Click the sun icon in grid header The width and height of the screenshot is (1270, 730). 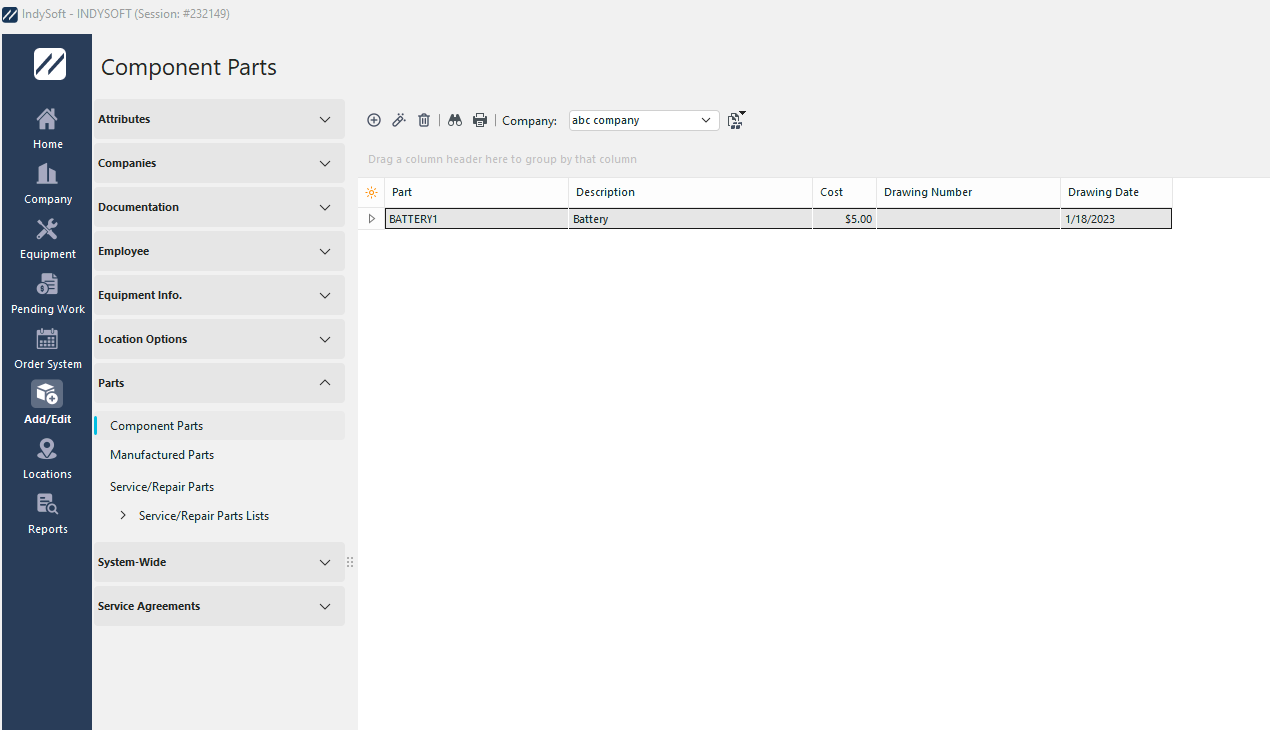[x=371, y=192]
